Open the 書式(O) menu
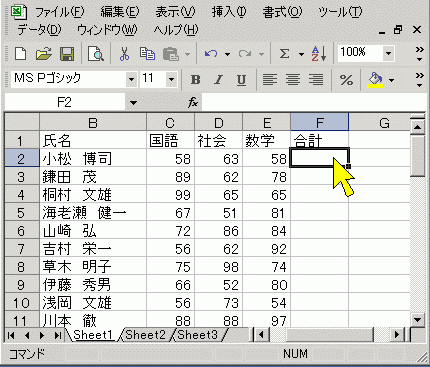This screenshot has height=367, width=430. tap(282, 12)
